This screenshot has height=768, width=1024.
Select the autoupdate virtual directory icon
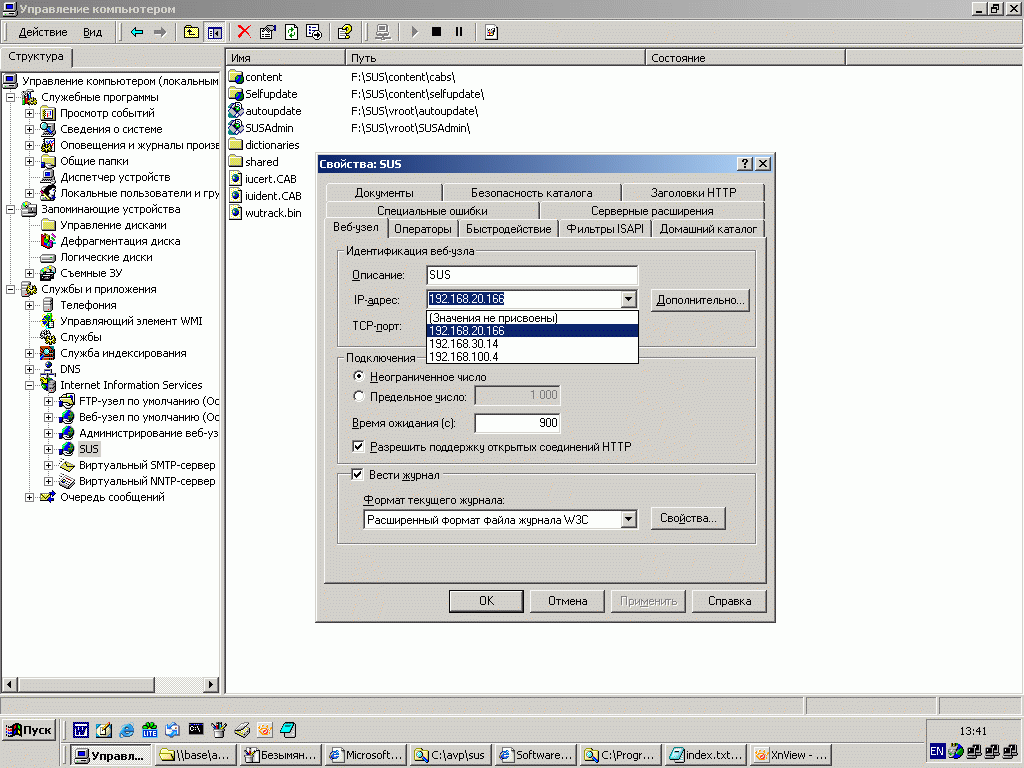click(236, 111)
